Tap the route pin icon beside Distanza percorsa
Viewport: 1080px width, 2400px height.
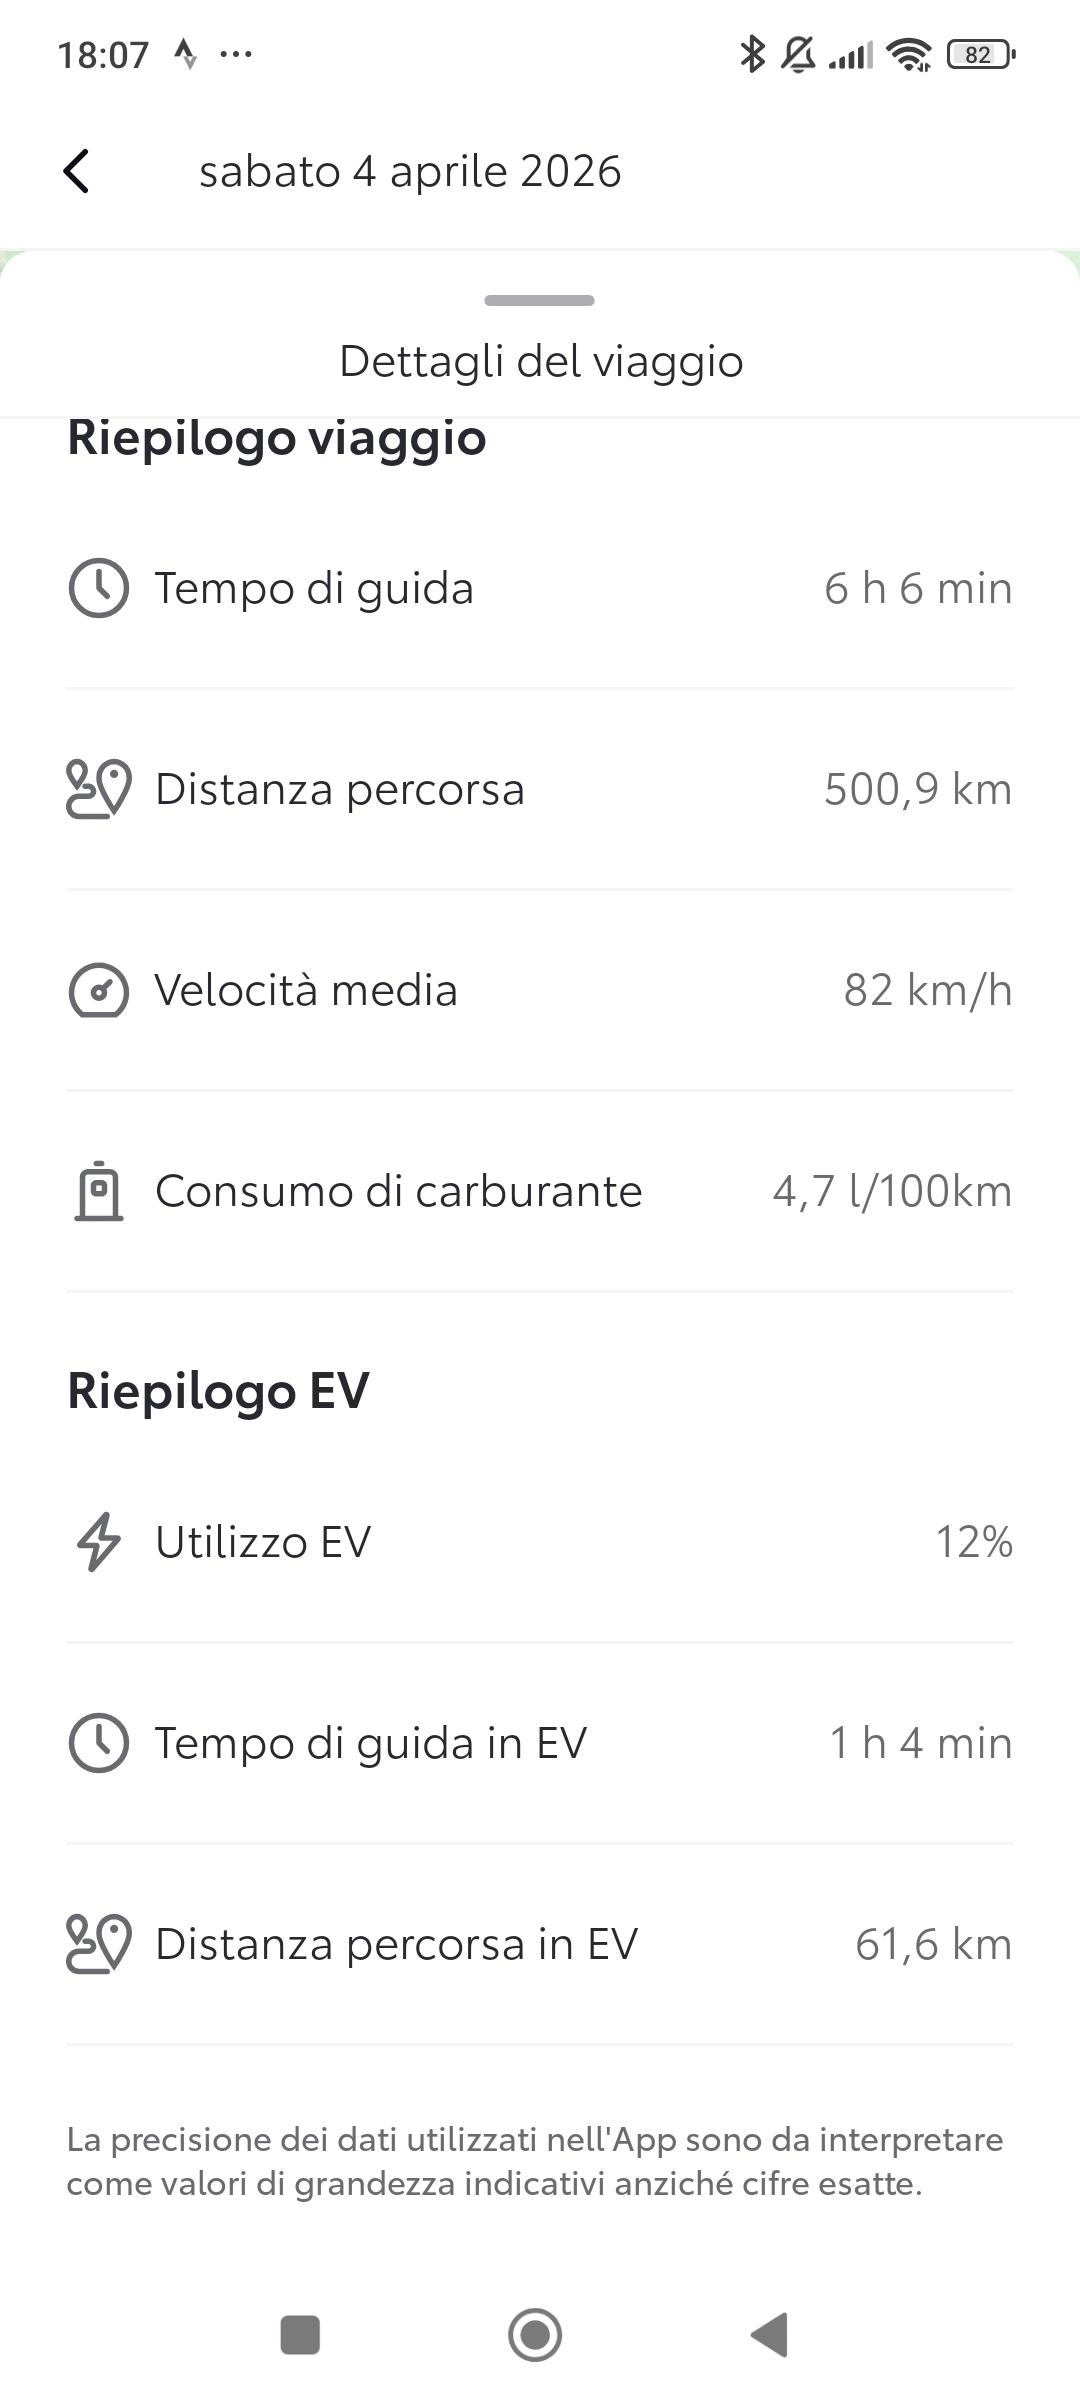(x=98, y=789)
